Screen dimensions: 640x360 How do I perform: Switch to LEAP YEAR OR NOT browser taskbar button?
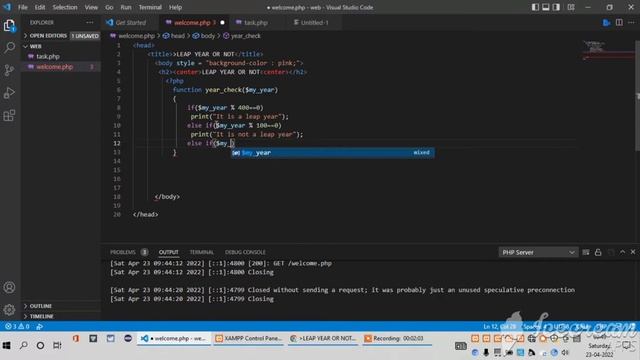pos(323,338)
